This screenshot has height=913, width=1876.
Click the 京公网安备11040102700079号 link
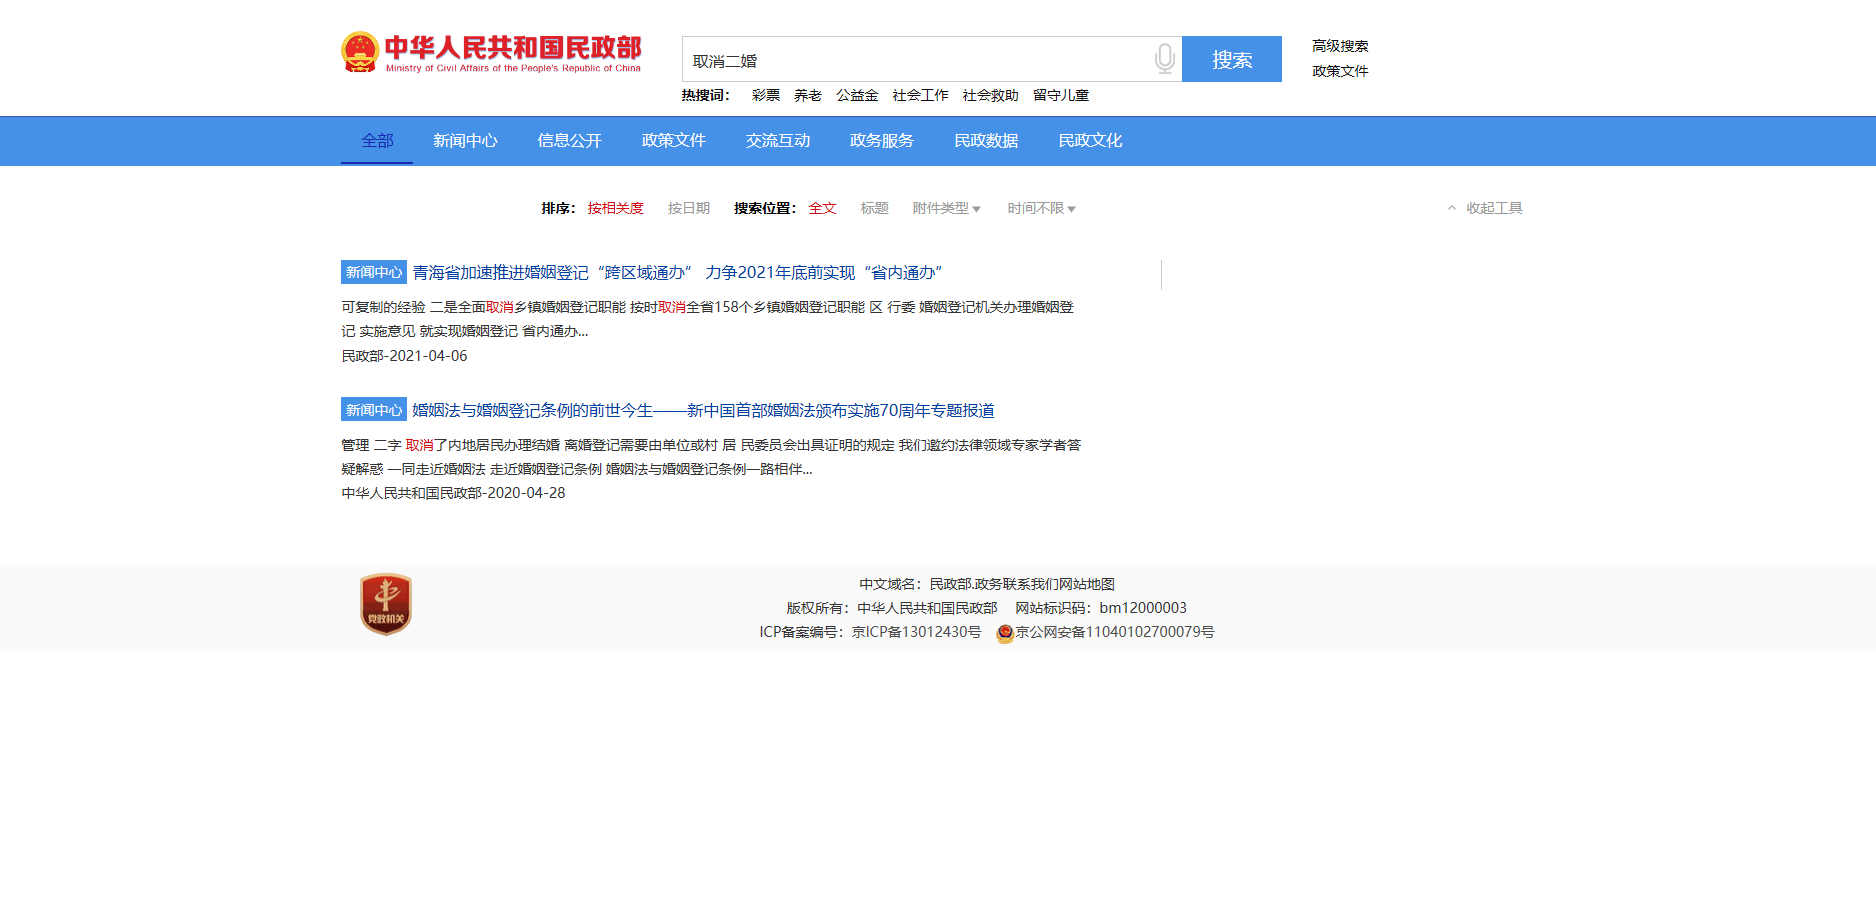(x=1115, y=632)
